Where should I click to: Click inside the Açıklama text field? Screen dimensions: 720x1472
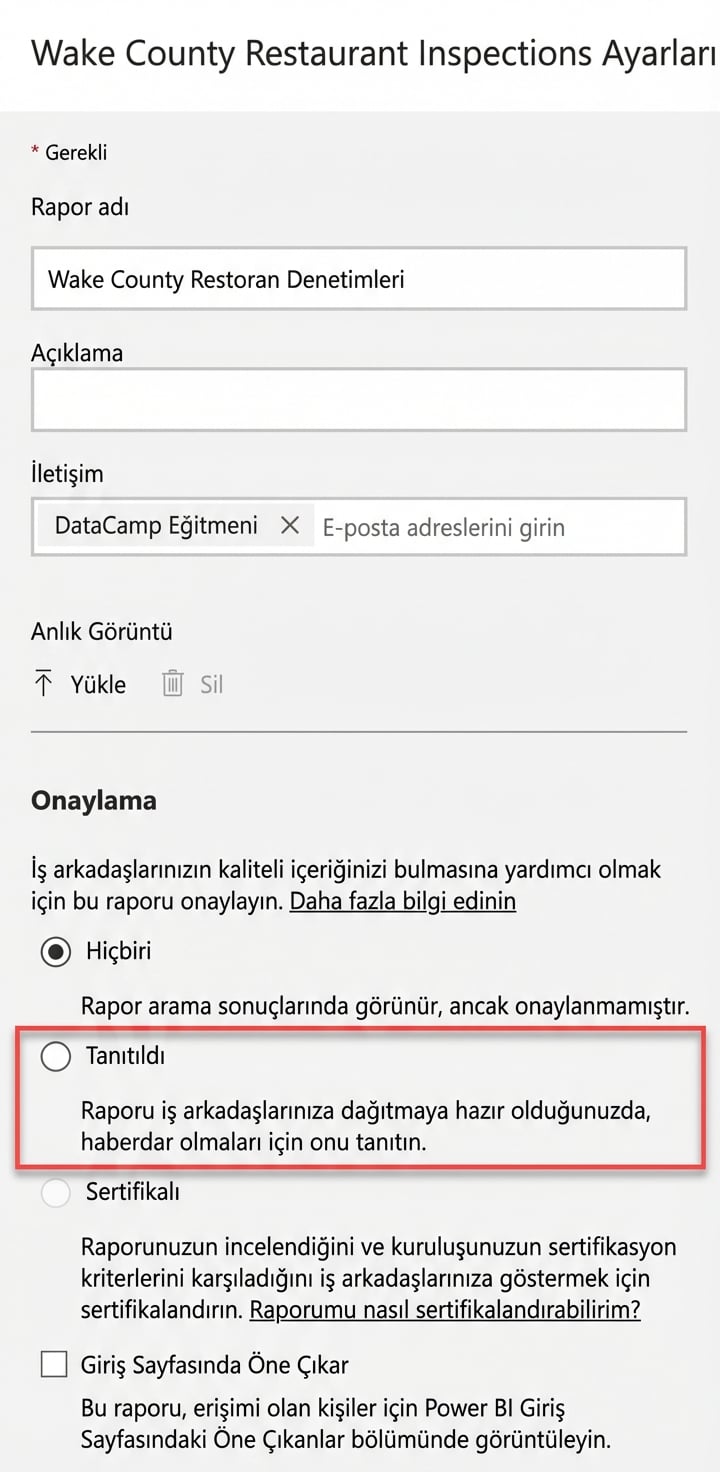click(360, 398)
